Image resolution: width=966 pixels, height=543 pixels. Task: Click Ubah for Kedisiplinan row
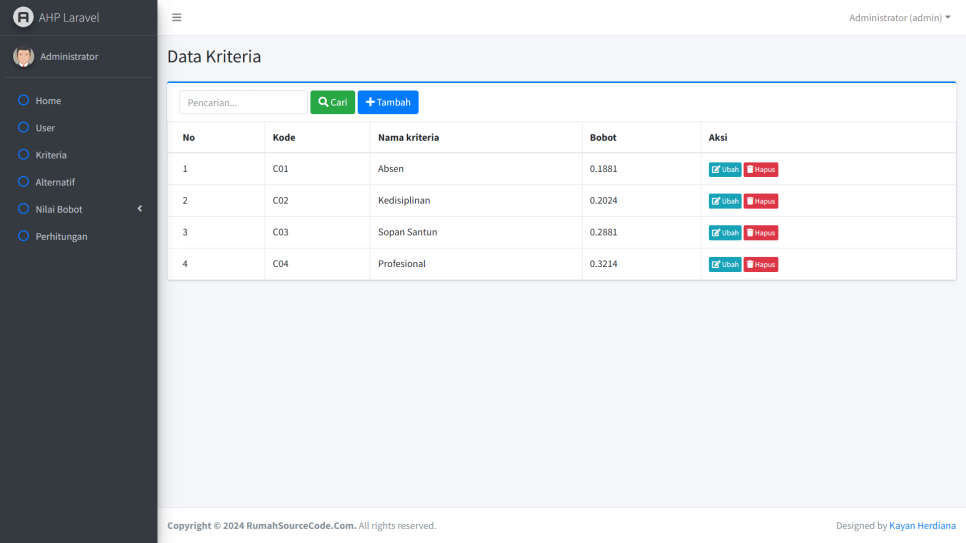pyautogui.click(x=724, y=201)
